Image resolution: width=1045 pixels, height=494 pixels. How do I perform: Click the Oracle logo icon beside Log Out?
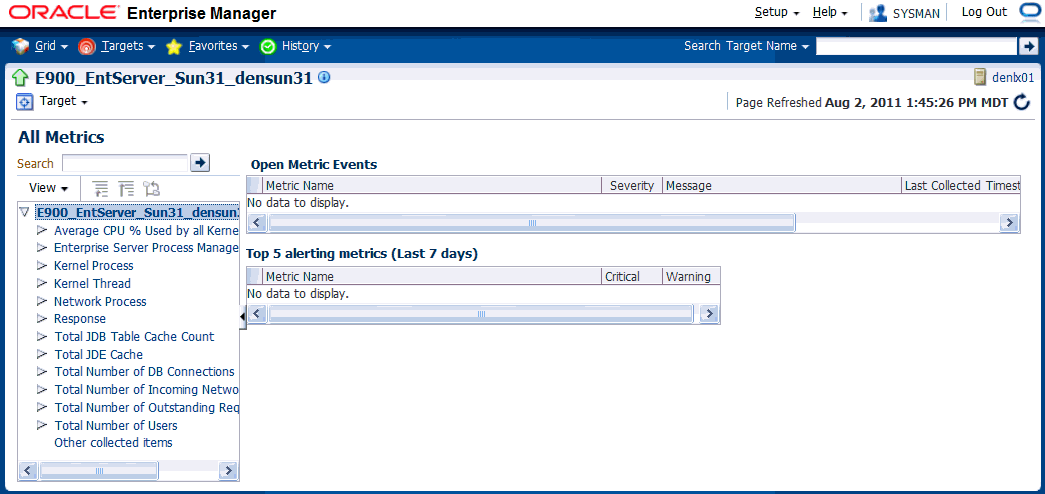(1030, 13)
